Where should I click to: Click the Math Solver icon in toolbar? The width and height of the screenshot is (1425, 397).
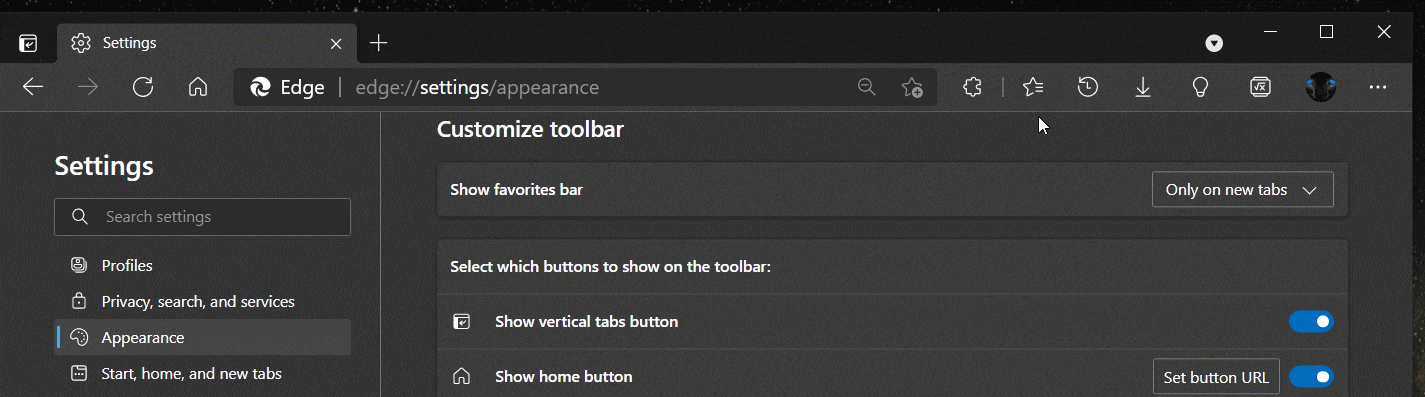tap(1260, 87)
